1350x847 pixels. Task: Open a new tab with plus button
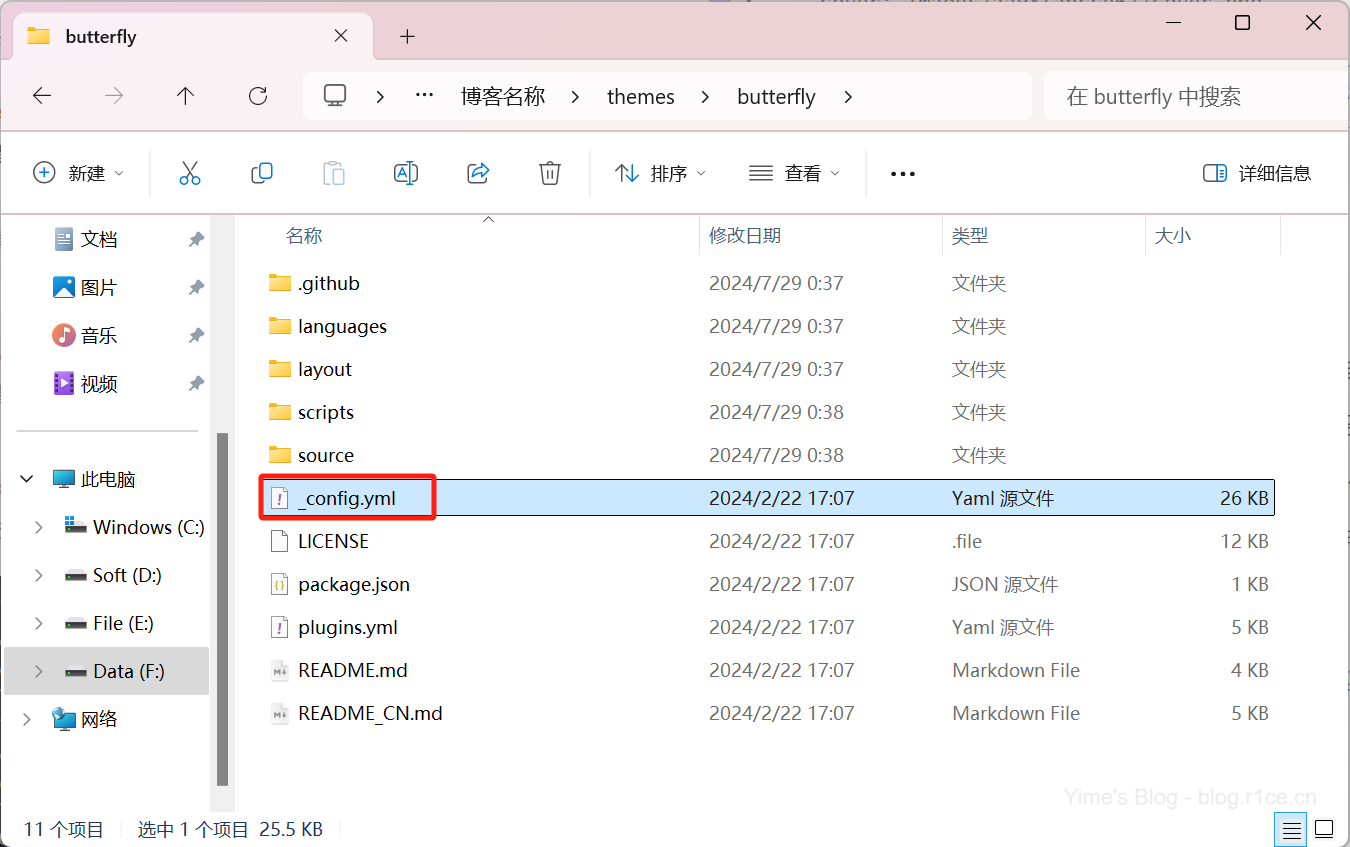[407, 37]
